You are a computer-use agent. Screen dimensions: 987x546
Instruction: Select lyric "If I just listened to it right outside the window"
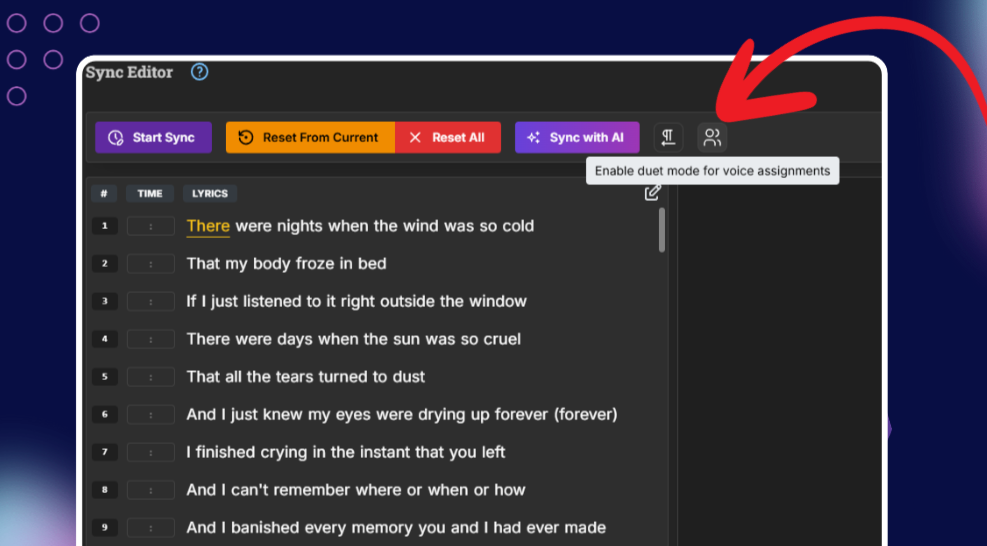[x=356, y=301]
